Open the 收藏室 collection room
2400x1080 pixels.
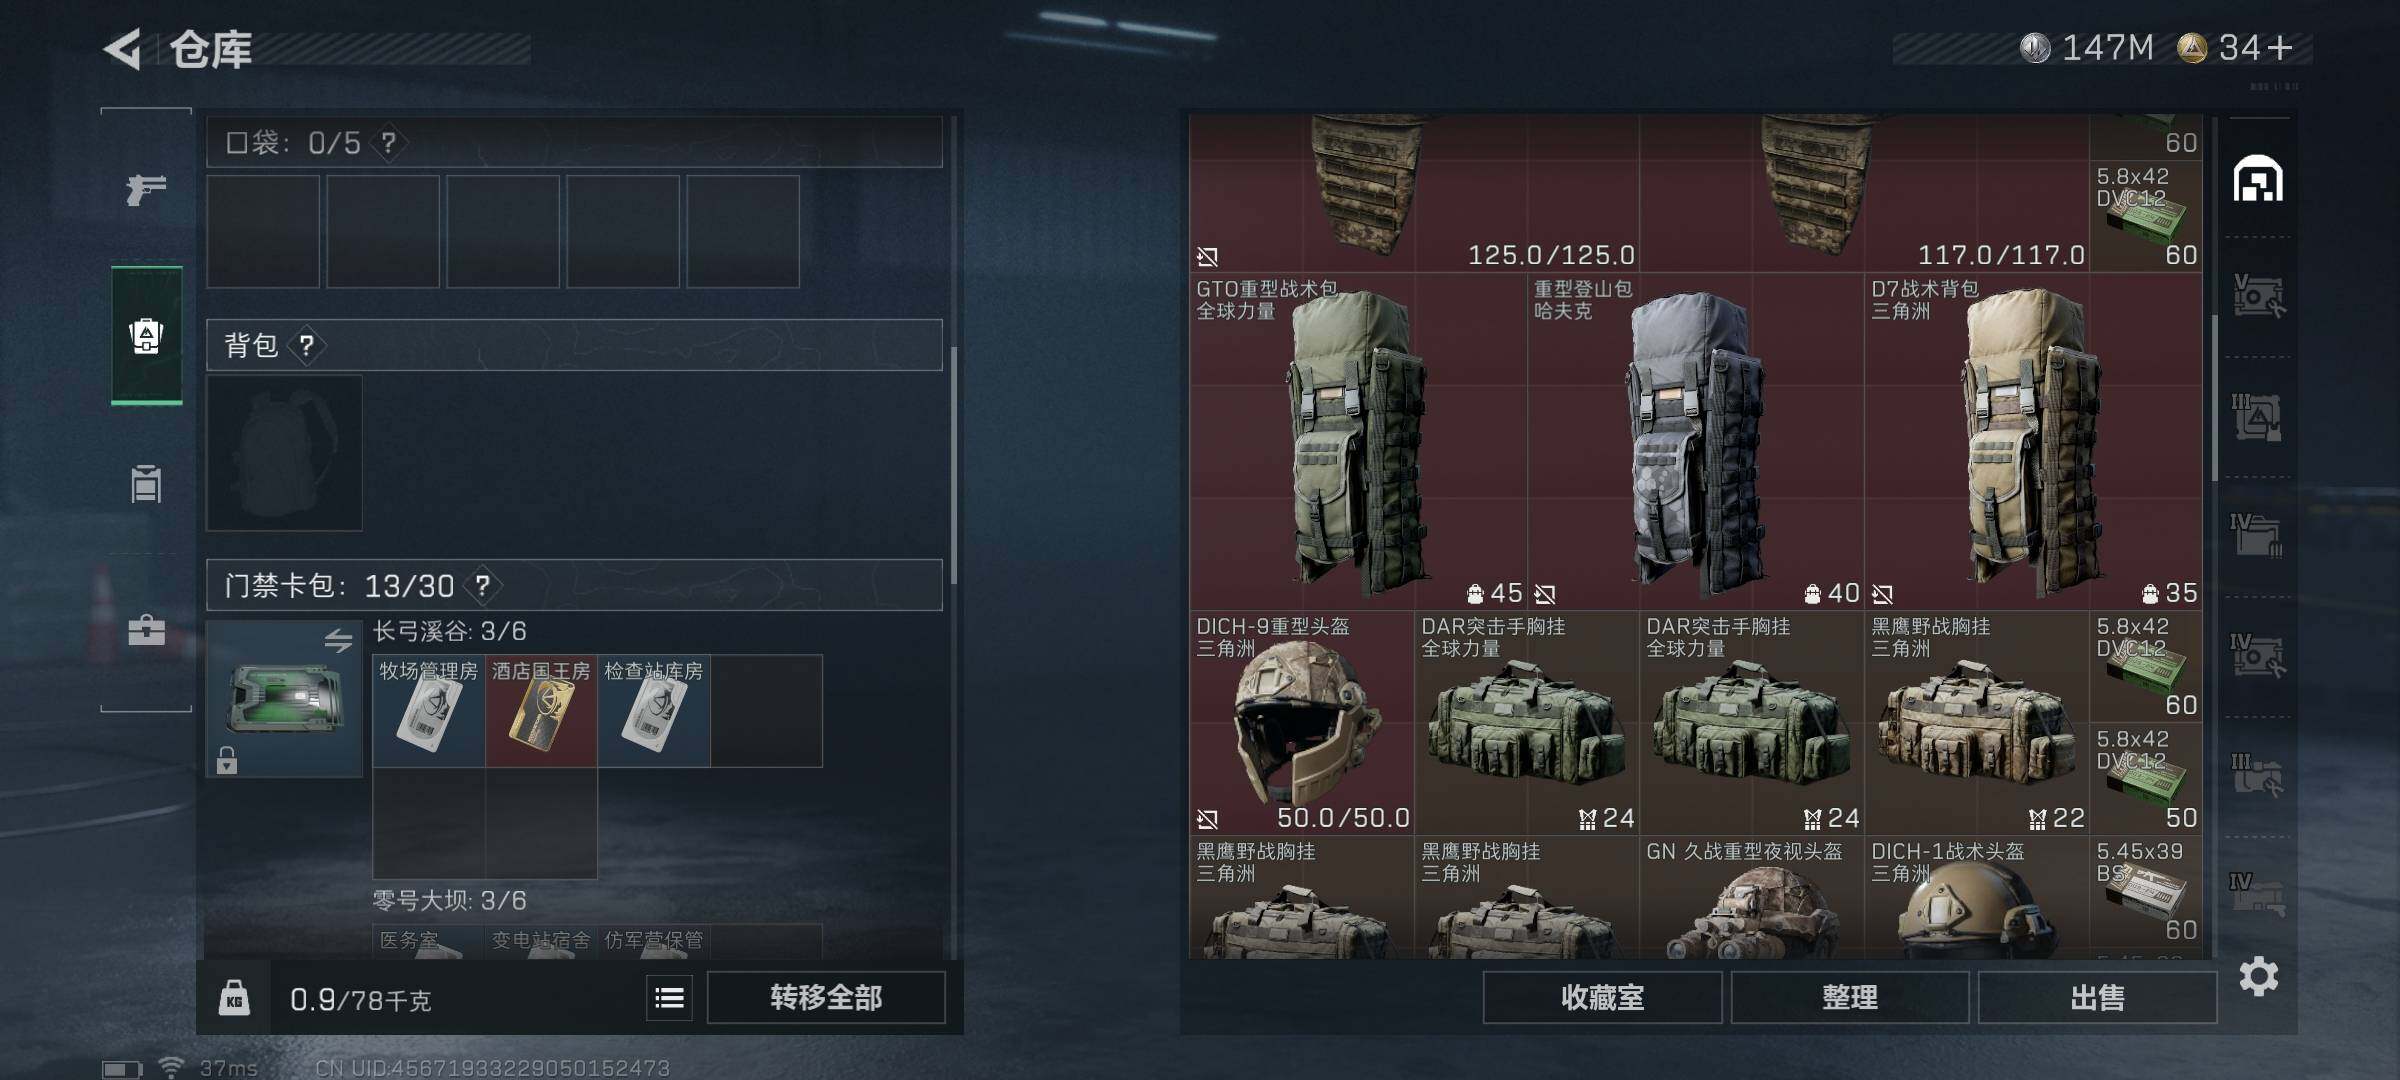pos(1602,997)
